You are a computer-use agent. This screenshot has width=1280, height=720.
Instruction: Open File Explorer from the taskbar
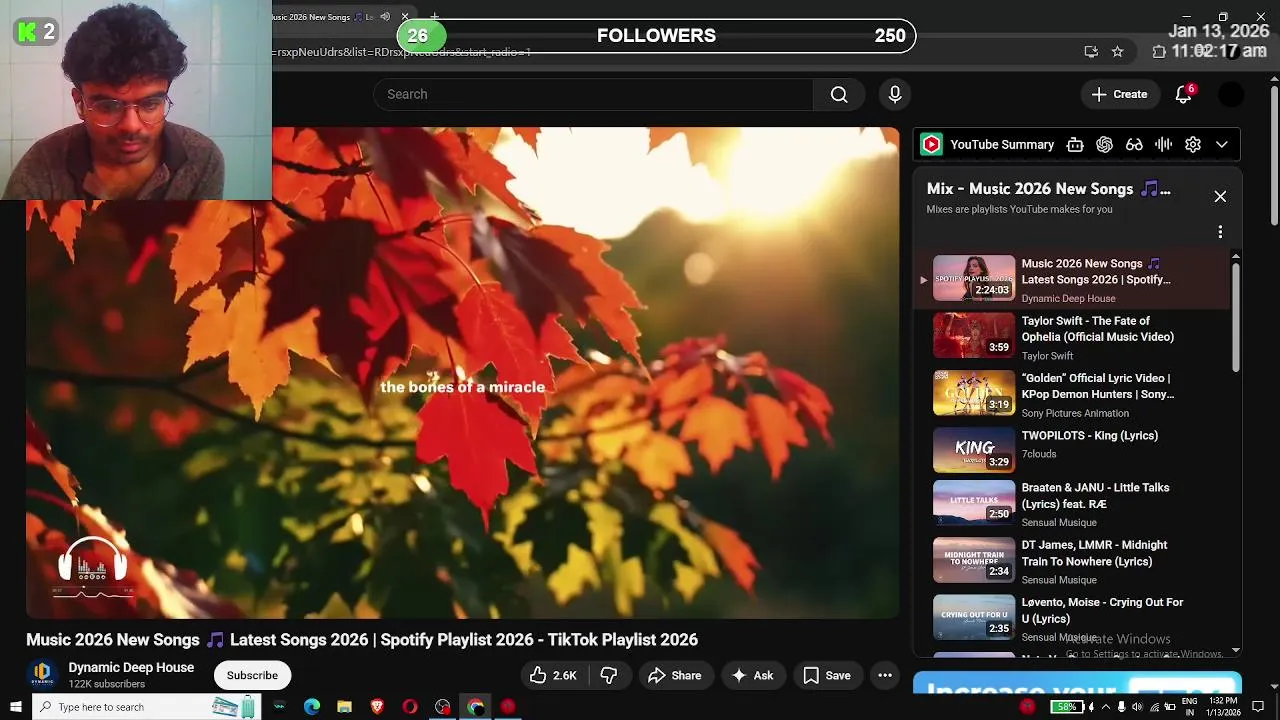[345, 707]
